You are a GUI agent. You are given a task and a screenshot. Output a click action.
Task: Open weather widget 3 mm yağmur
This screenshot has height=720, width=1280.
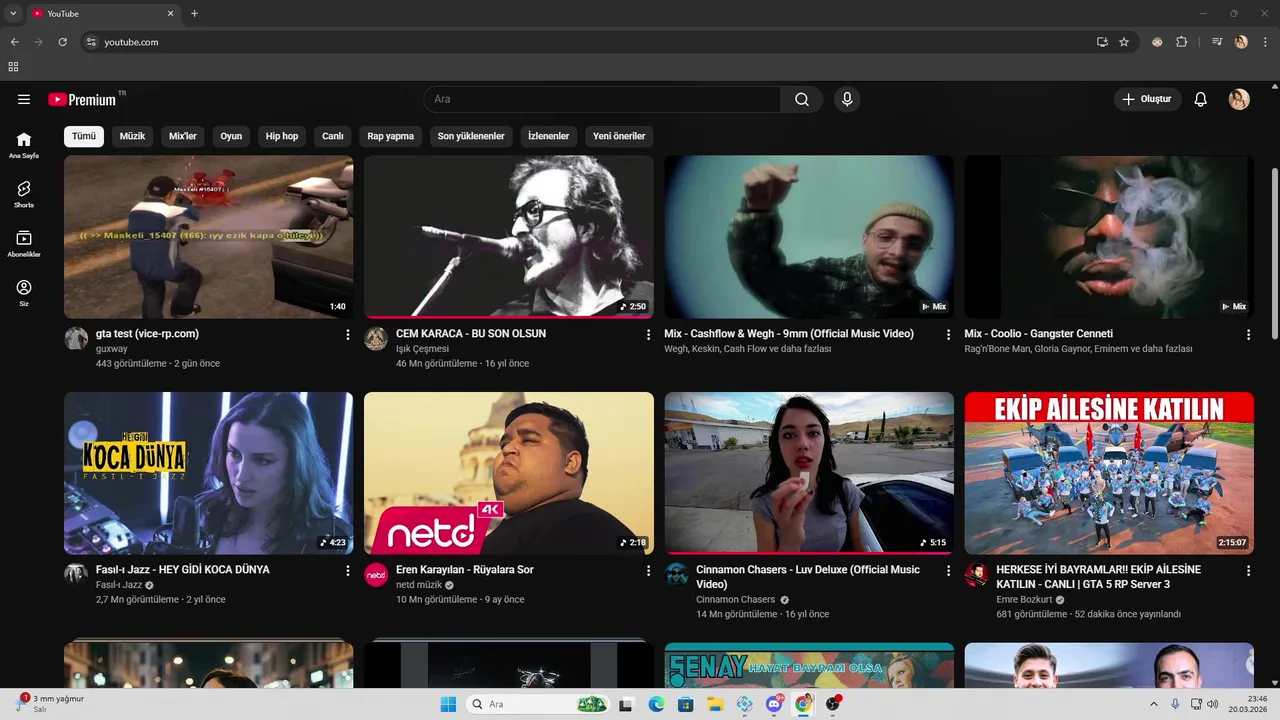50,703
